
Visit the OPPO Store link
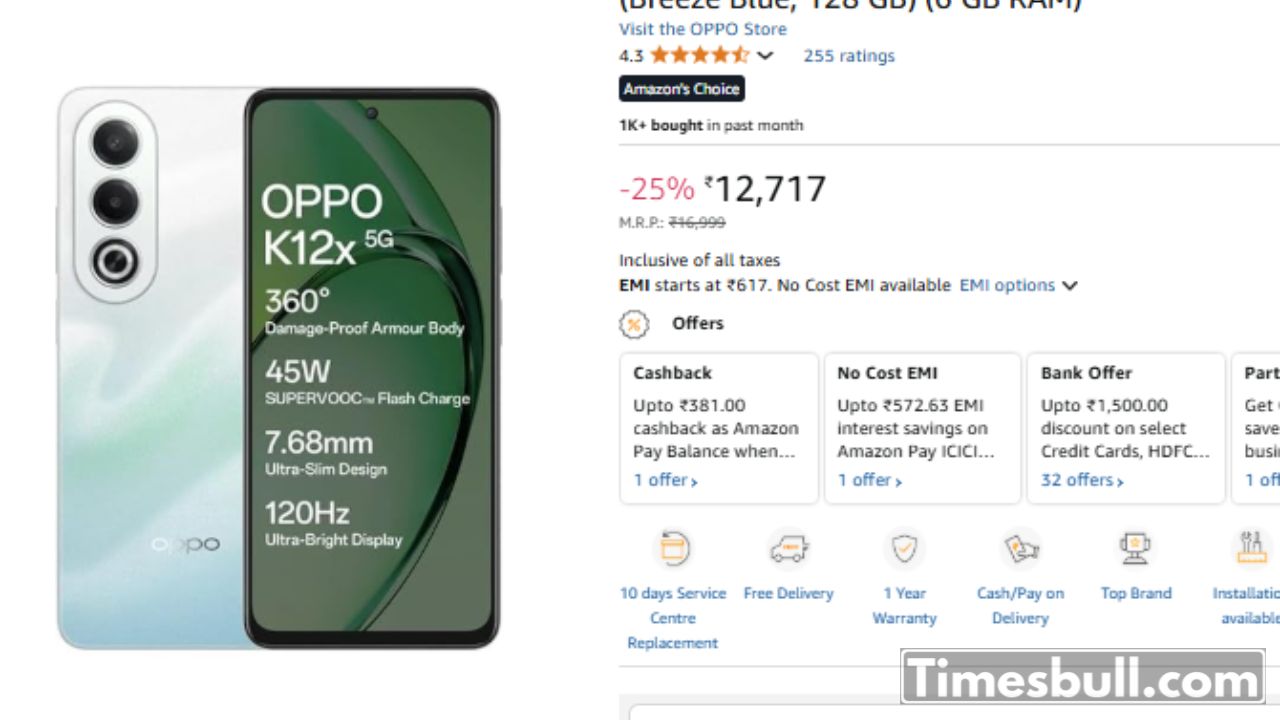click(702, 30)
